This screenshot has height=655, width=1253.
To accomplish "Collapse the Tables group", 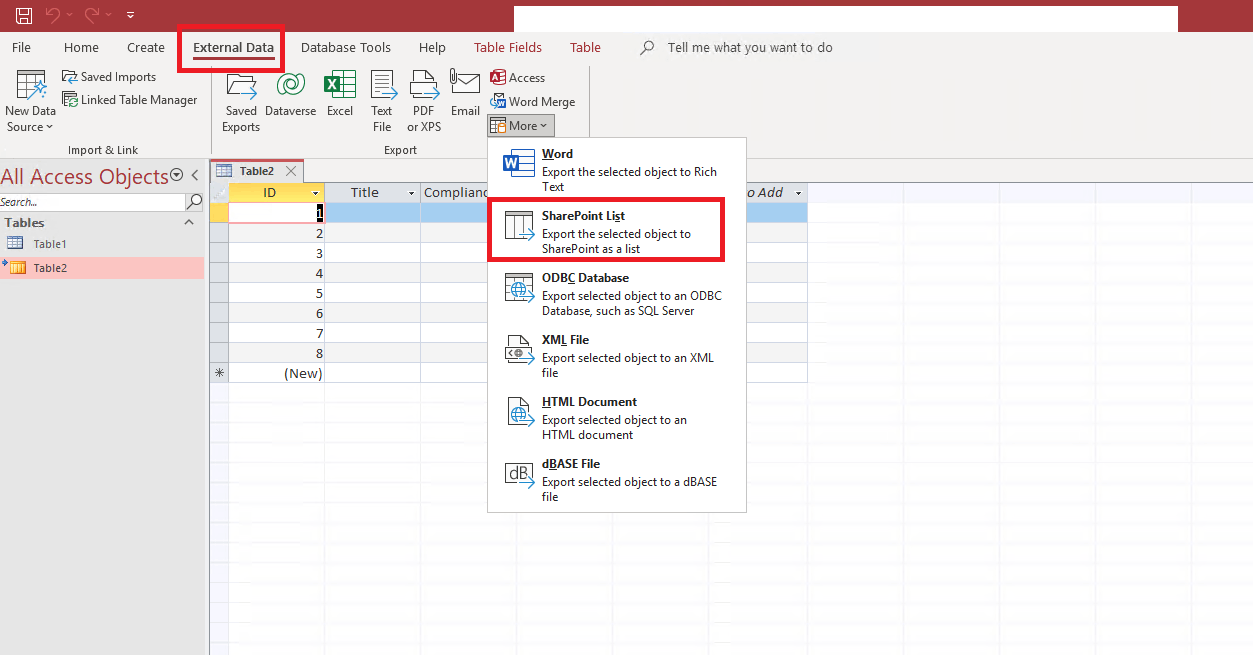I will coord(189,222).
